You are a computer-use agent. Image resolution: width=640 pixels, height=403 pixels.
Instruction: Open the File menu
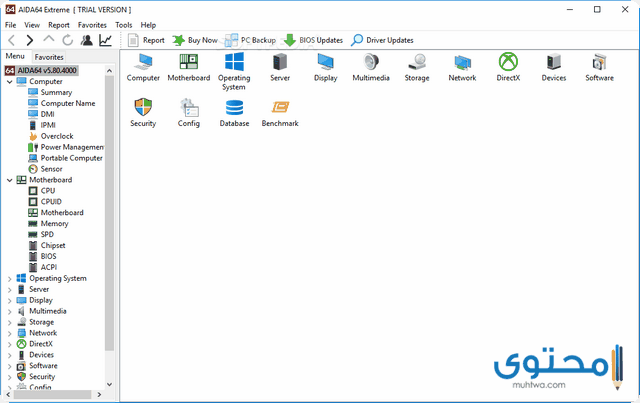[11, 25]
